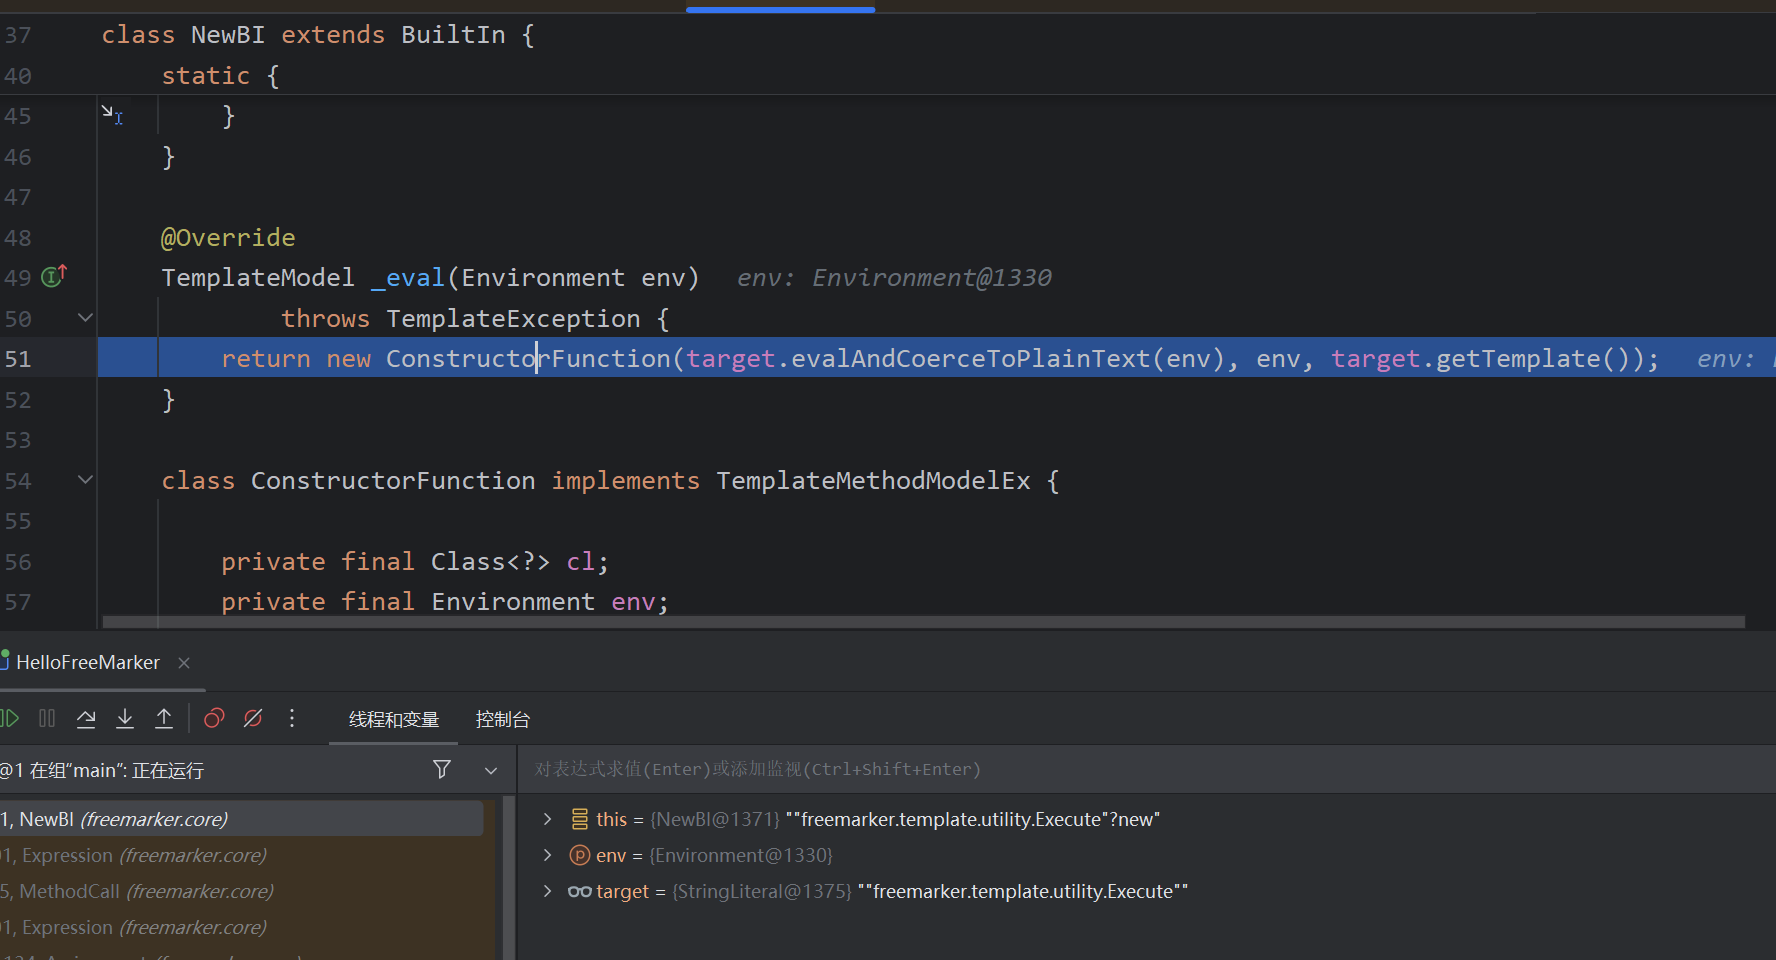Click getTemplate() on line 51
Screen dimensions: 1776x960
coord(1533,359)
